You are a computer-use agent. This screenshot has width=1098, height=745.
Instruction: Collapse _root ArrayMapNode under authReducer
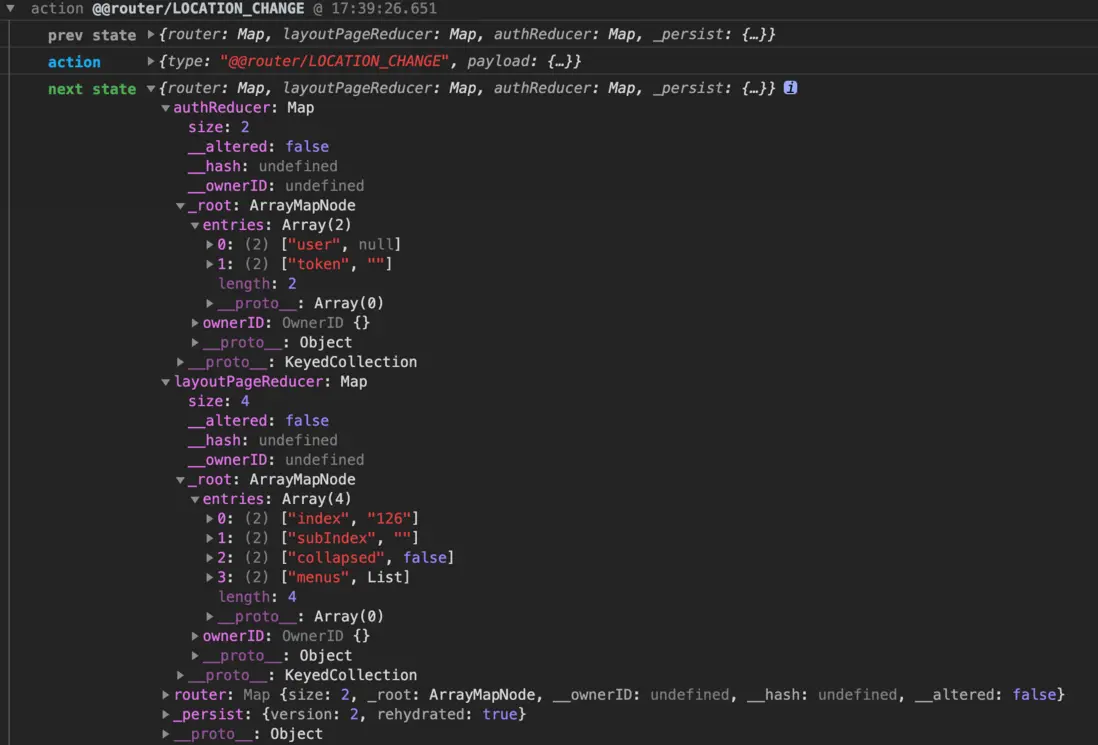coord(181,206)
